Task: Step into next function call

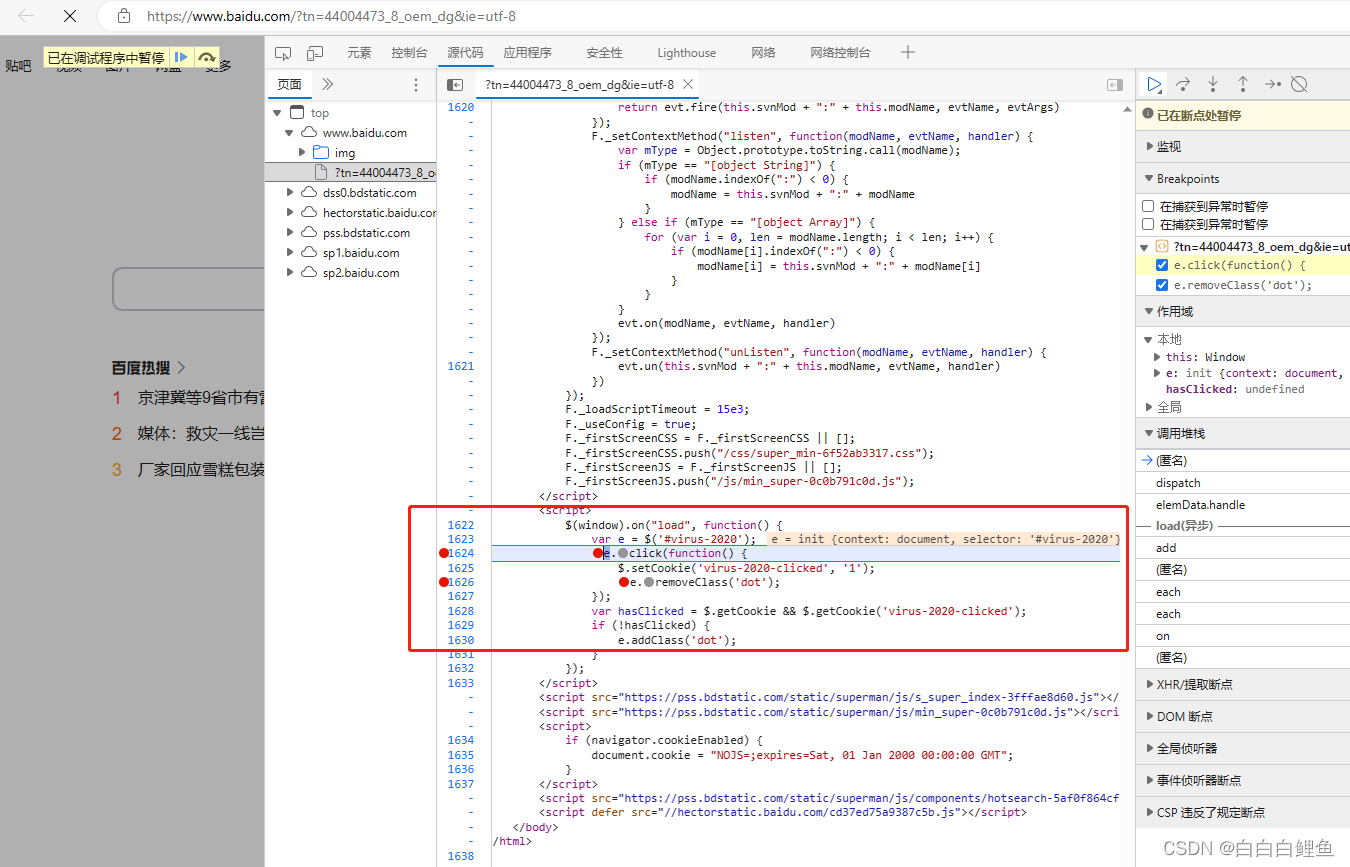Action: (x=1213, y=84)
